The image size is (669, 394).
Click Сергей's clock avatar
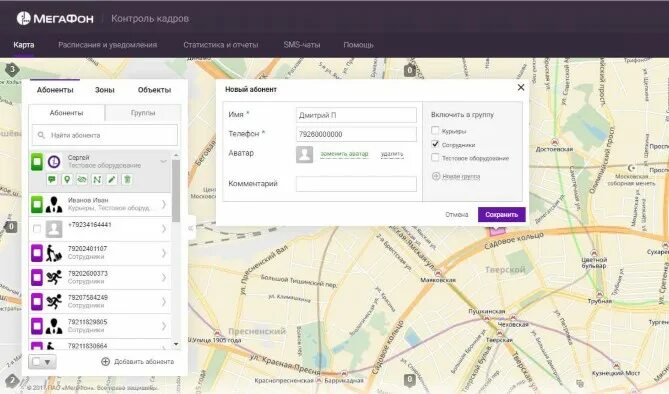click(54, 162)
